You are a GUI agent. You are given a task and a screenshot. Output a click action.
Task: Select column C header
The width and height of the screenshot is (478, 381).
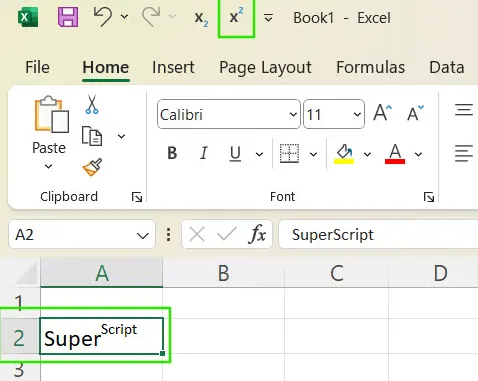(x=336, y=273)
